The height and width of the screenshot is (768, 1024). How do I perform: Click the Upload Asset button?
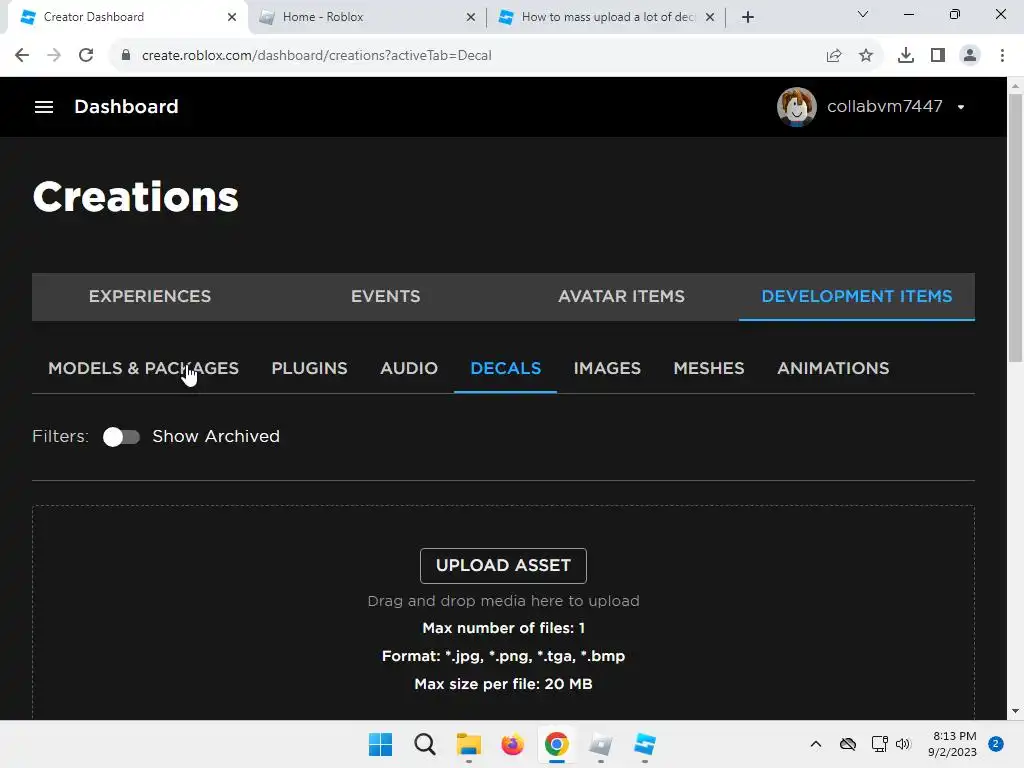(x=504, y=566)
